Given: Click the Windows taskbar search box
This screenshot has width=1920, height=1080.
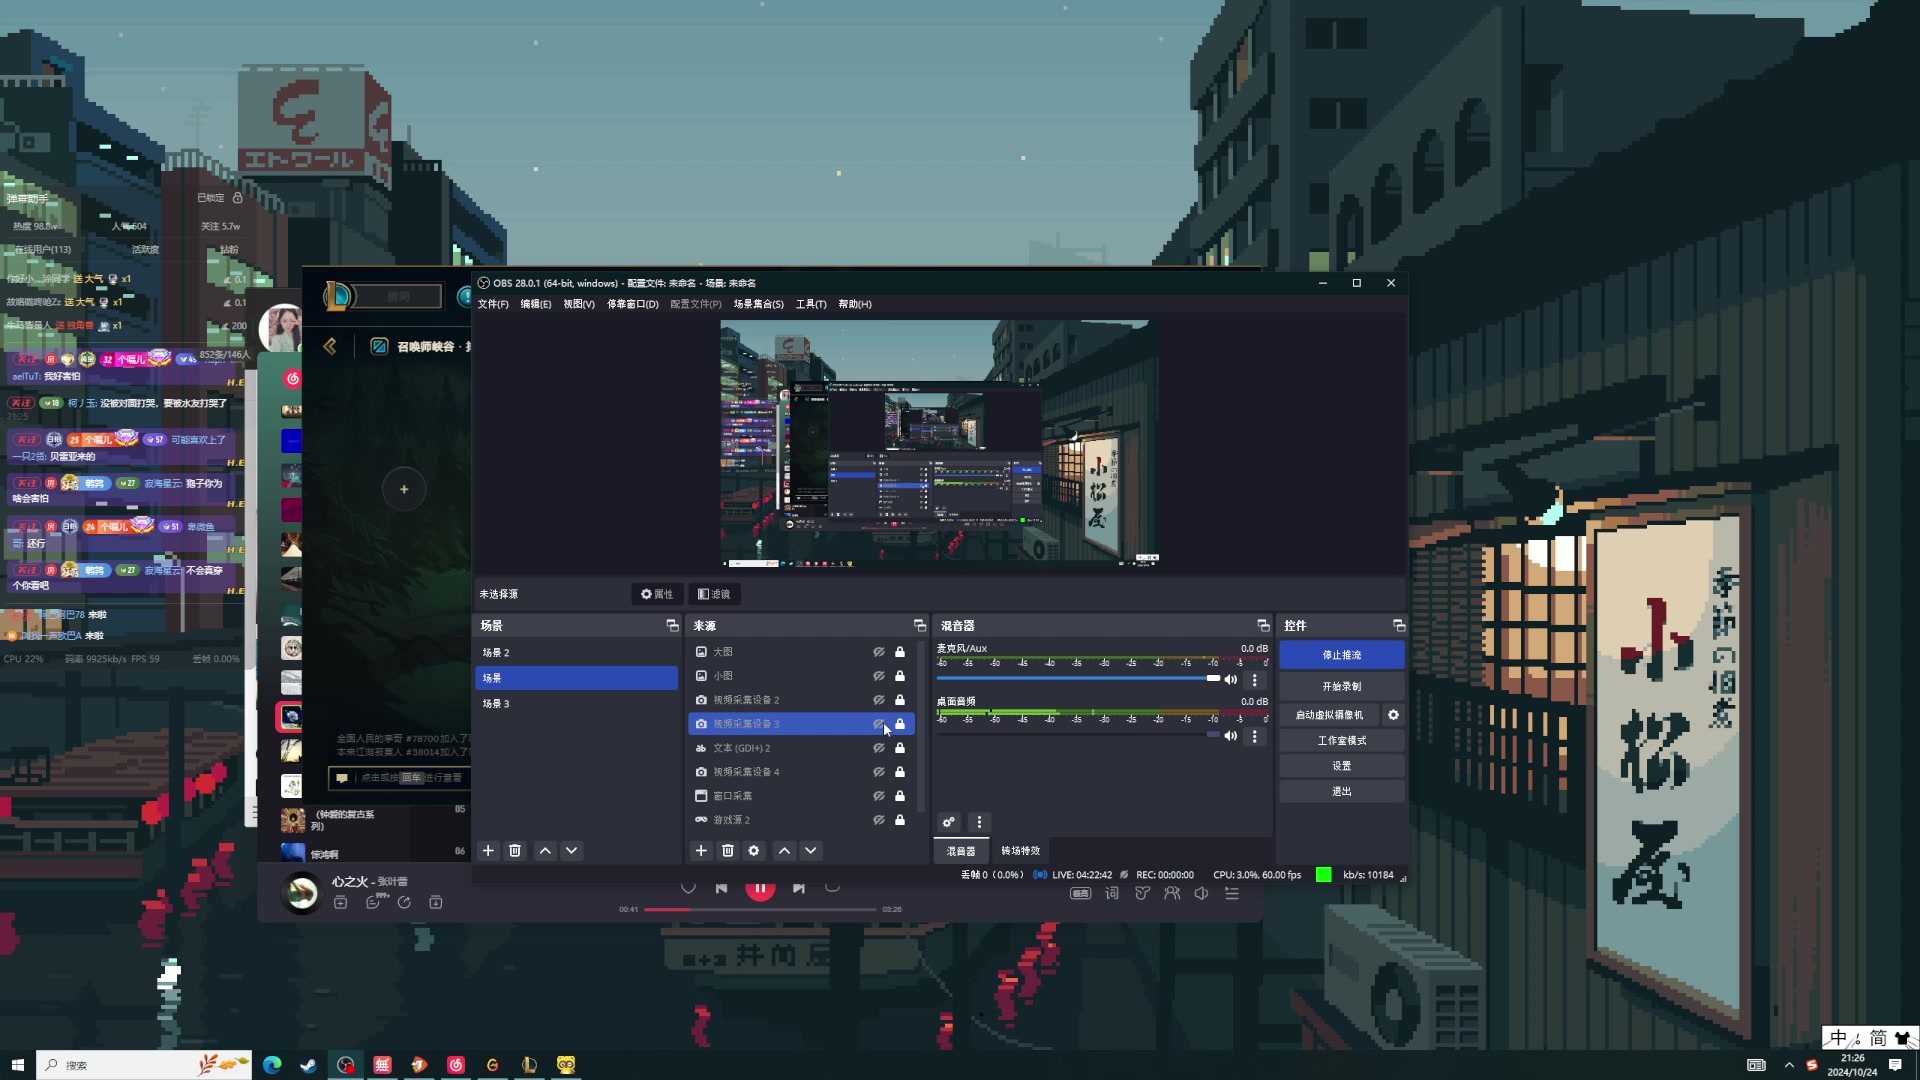Looking at the screenshot, I should coord(144,1065).
